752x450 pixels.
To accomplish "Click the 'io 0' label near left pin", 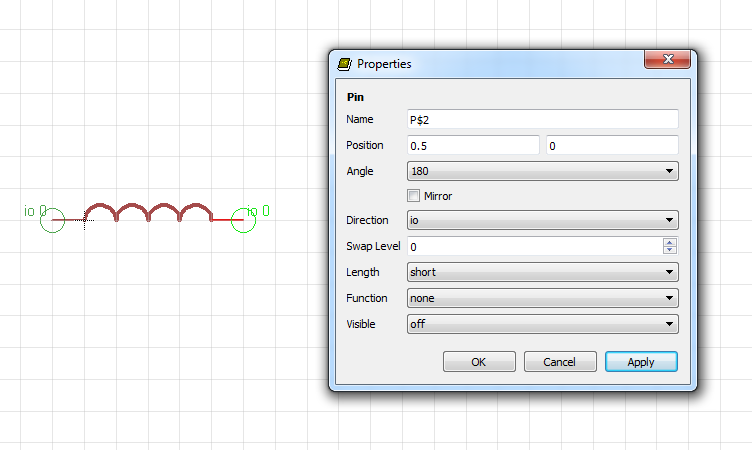I will (x=35, y=211).
